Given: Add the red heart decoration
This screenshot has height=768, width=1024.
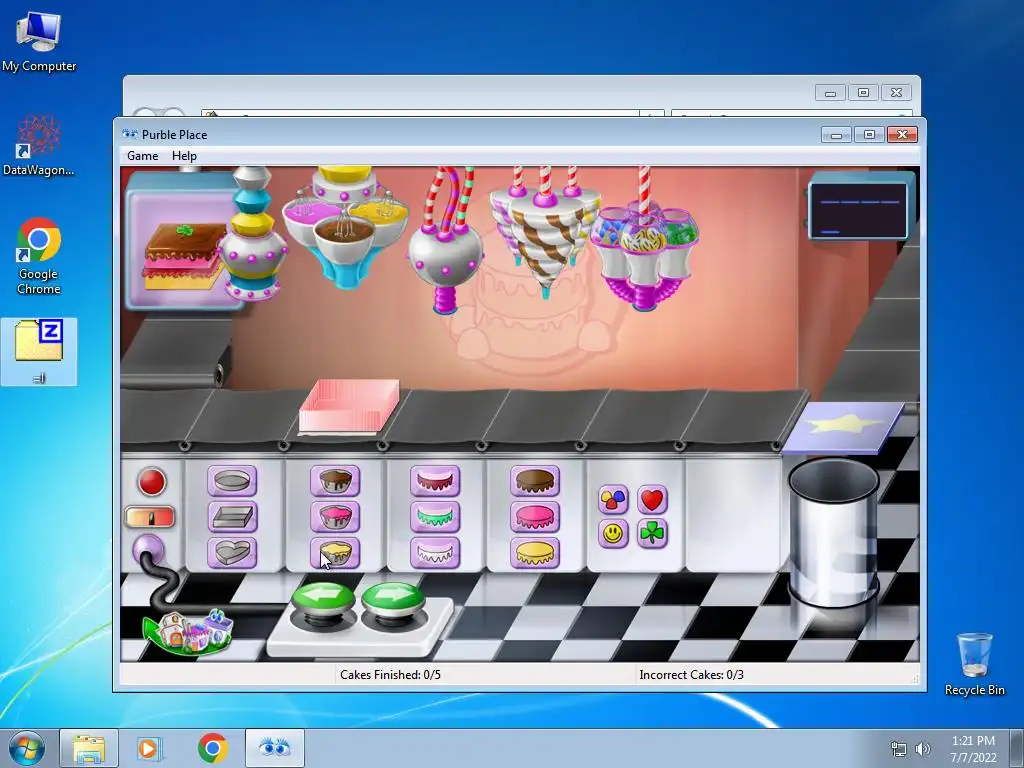Looking at the screenshot, I should click(652, 500).
